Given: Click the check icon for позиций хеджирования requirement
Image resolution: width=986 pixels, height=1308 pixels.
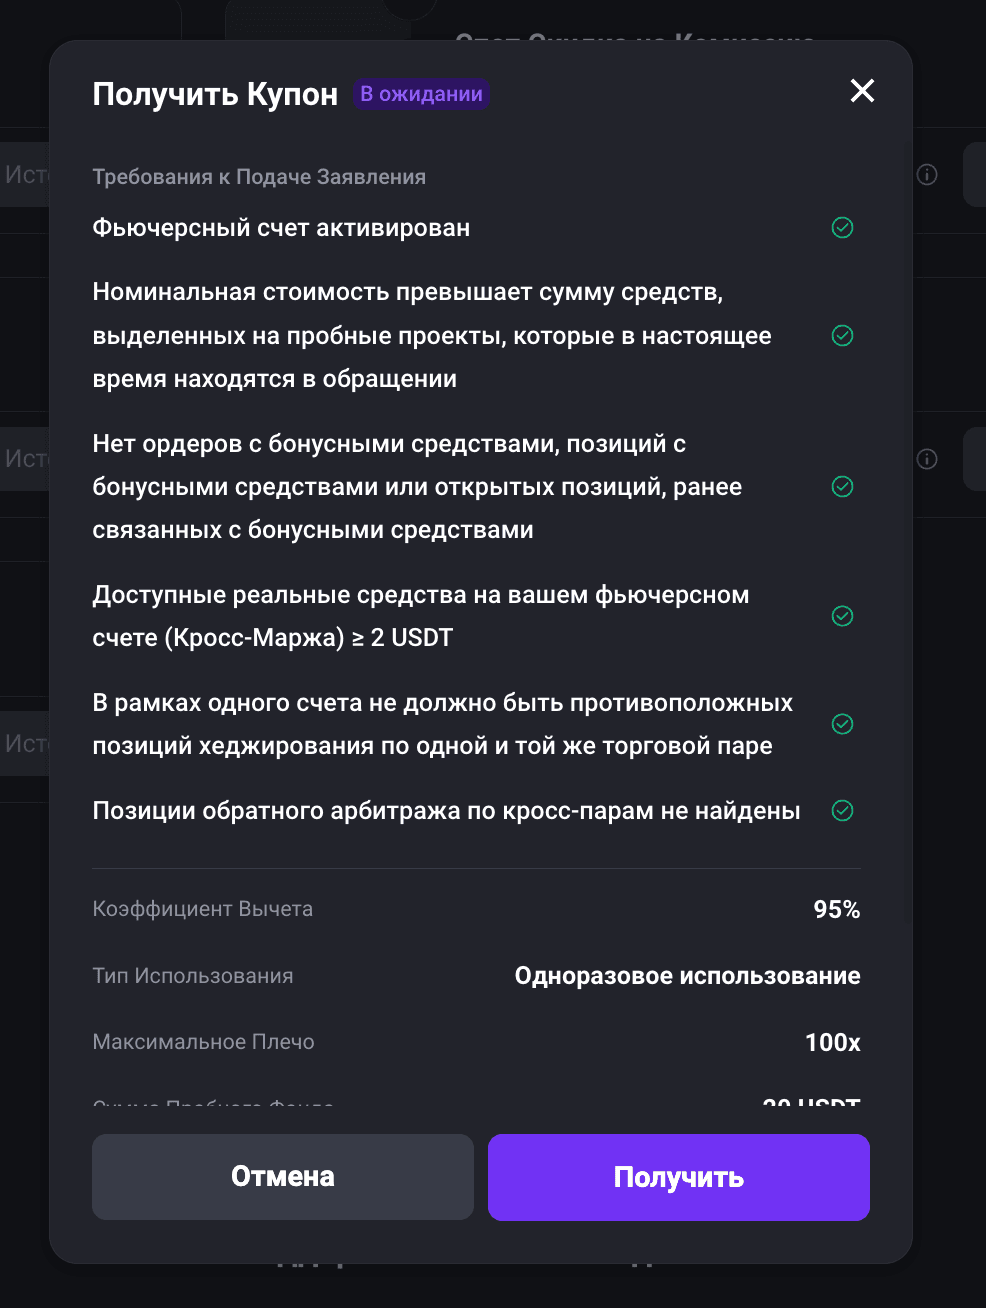Looking at the screenshot, I should pyautogui.click(x=843, y=724).
